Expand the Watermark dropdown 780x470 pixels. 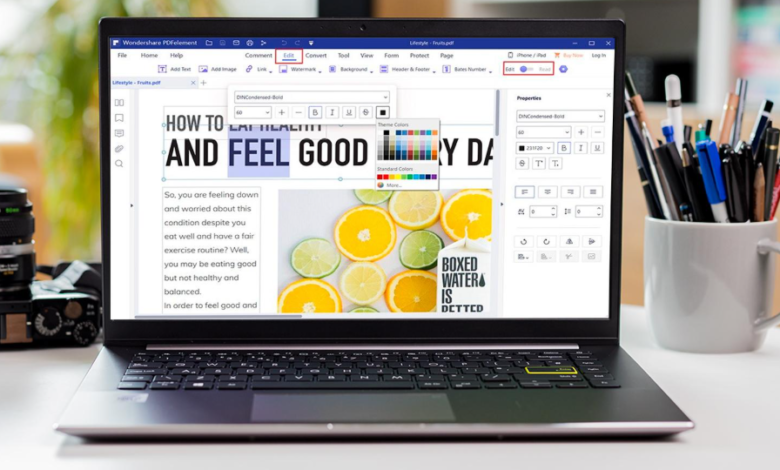point(320,71)
